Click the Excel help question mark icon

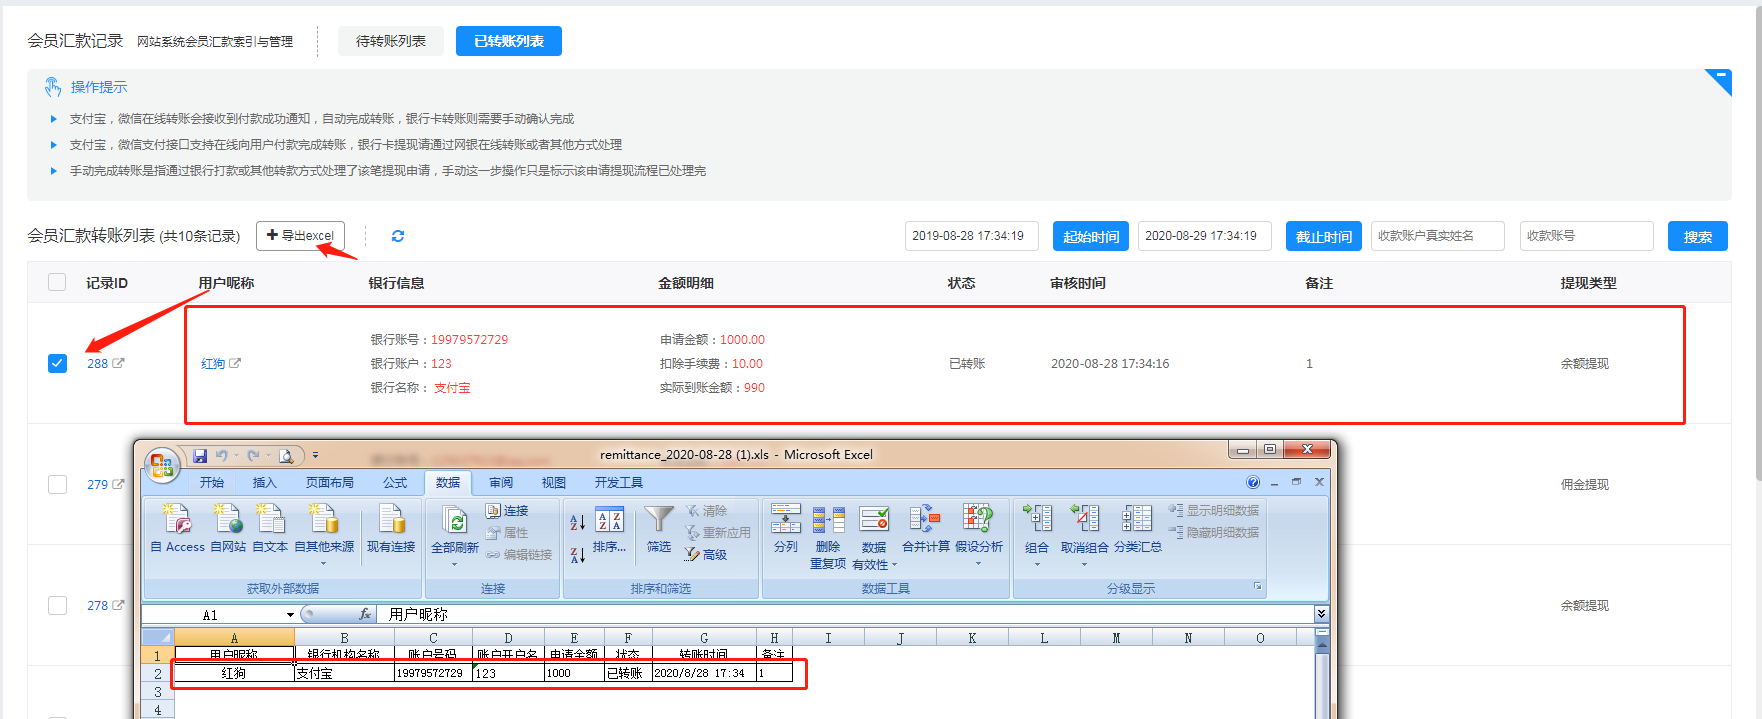pyautogui.click(x=1253, y=482)
